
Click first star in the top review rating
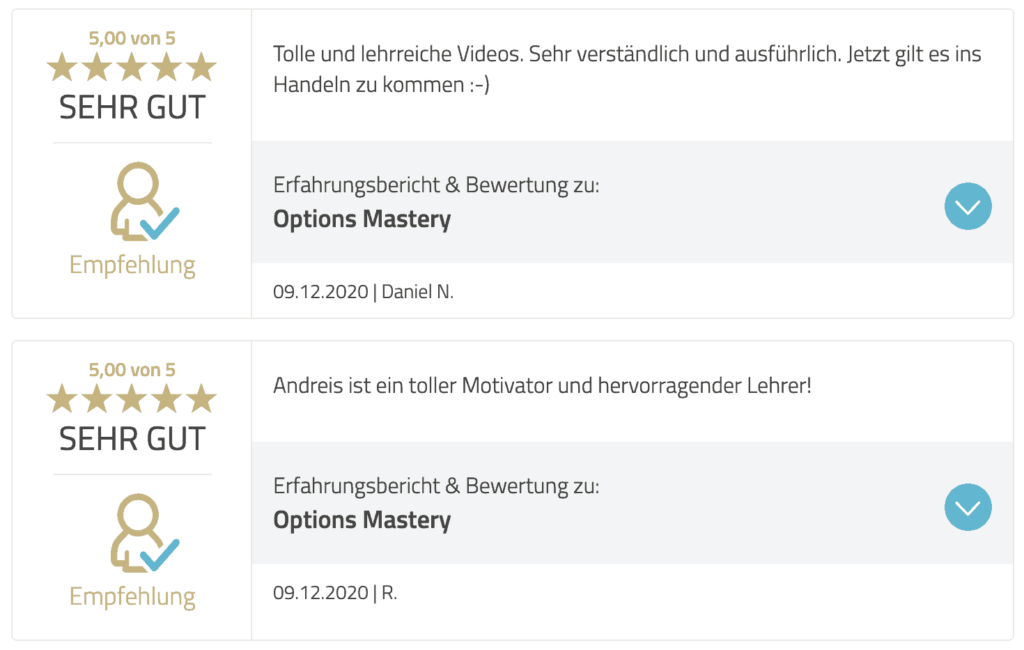click(63, 67)
